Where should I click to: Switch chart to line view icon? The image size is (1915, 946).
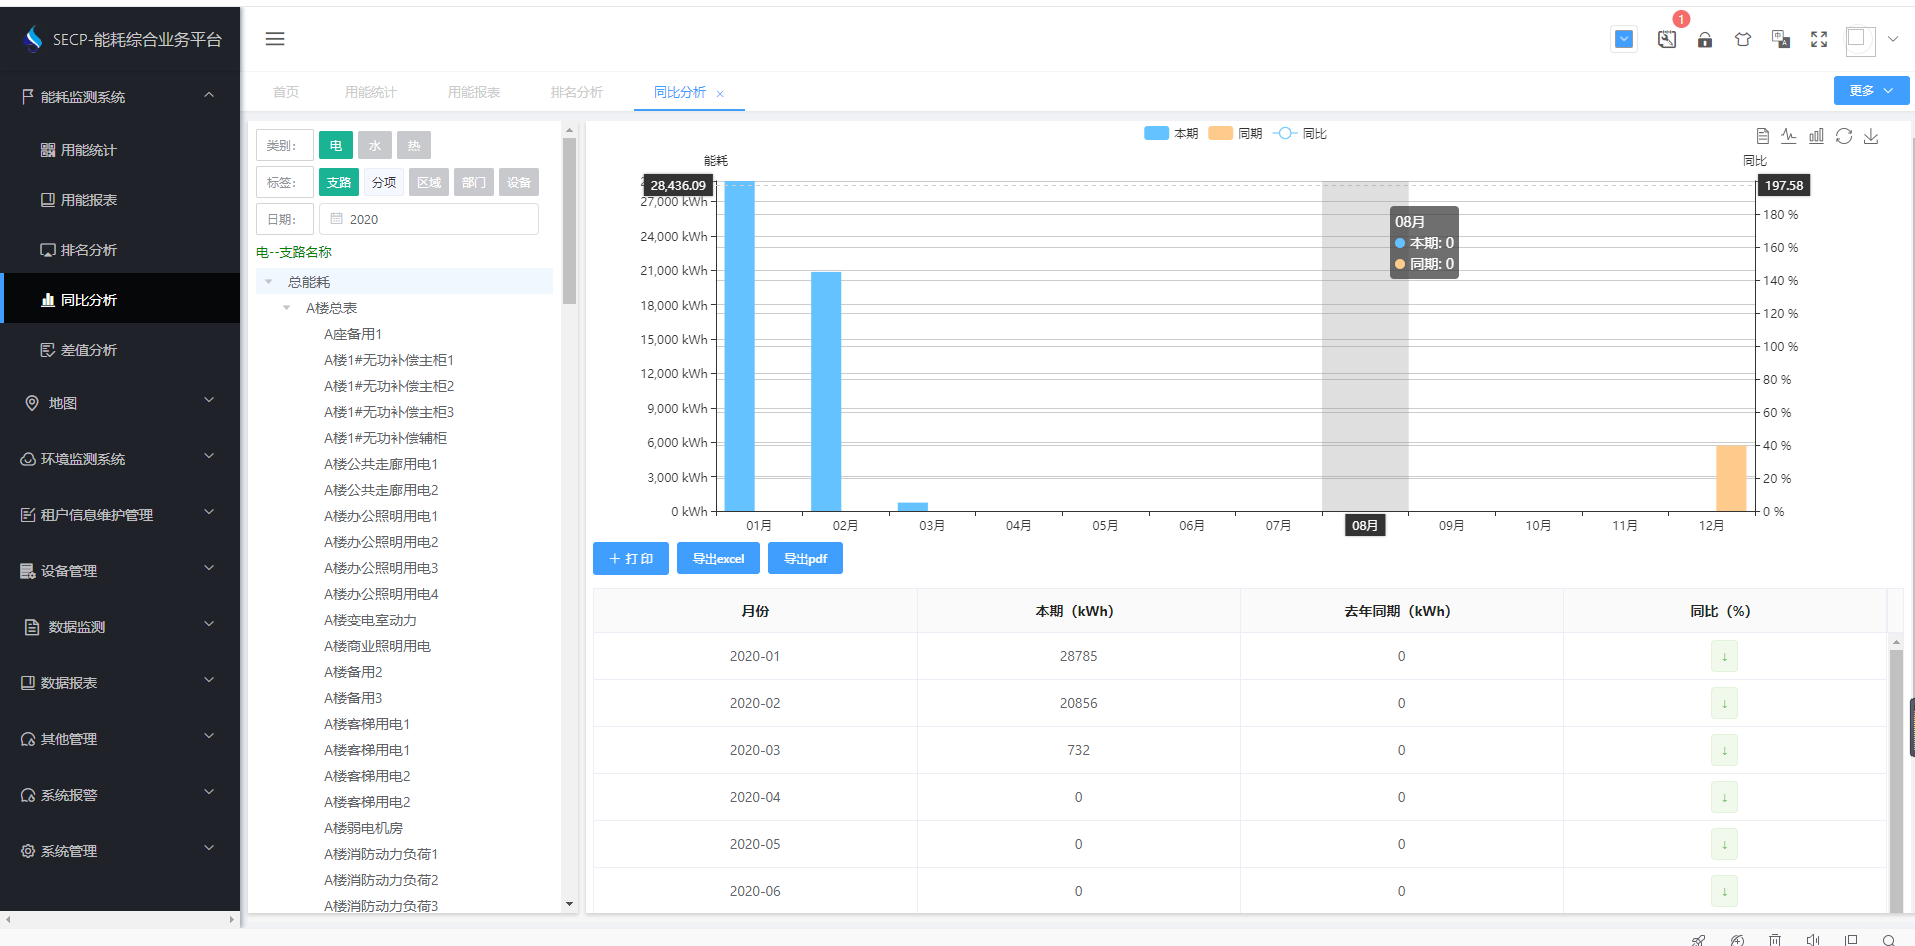click(x=1789, y=136)
